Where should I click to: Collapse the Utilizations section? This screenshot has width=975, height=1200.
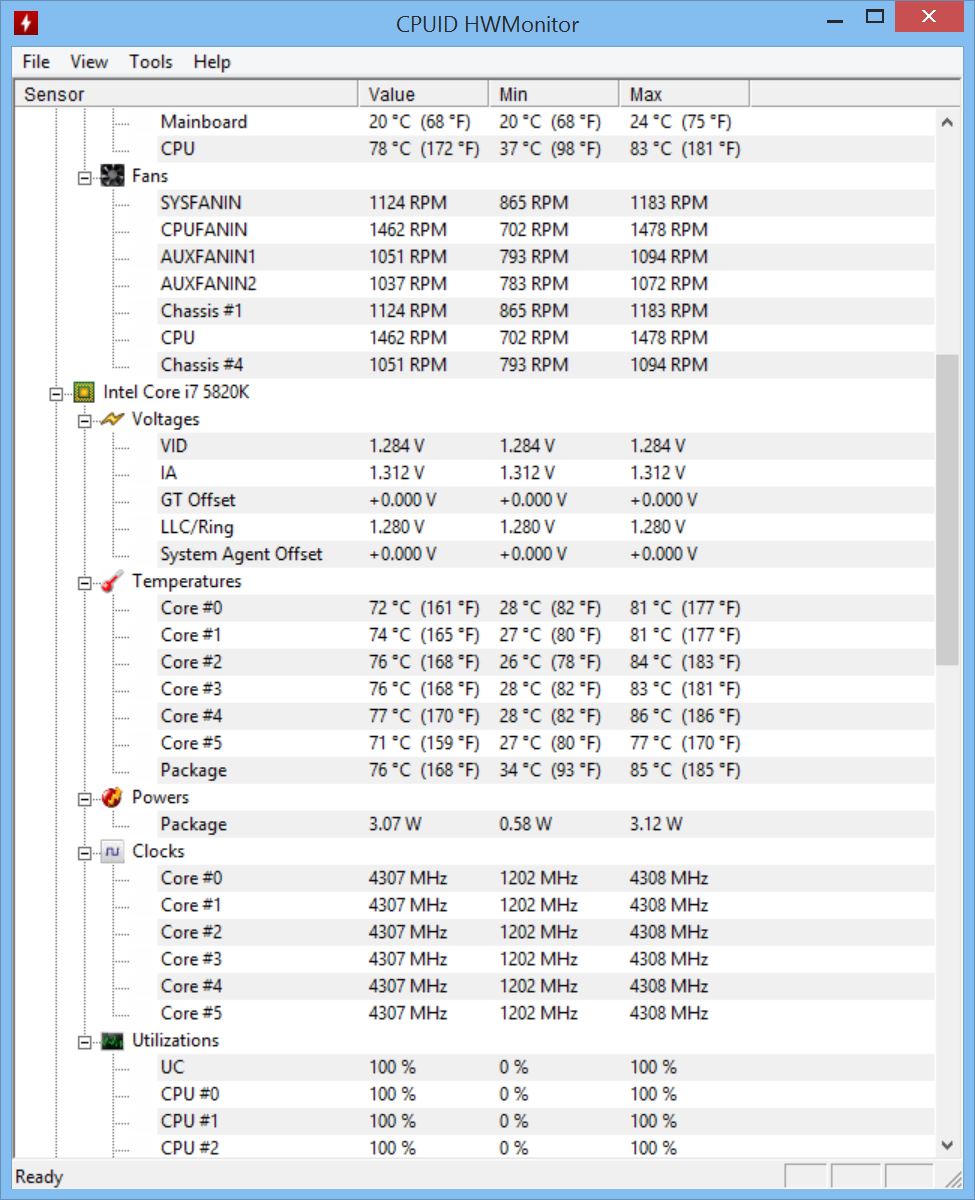click(x=85, y=1041)
